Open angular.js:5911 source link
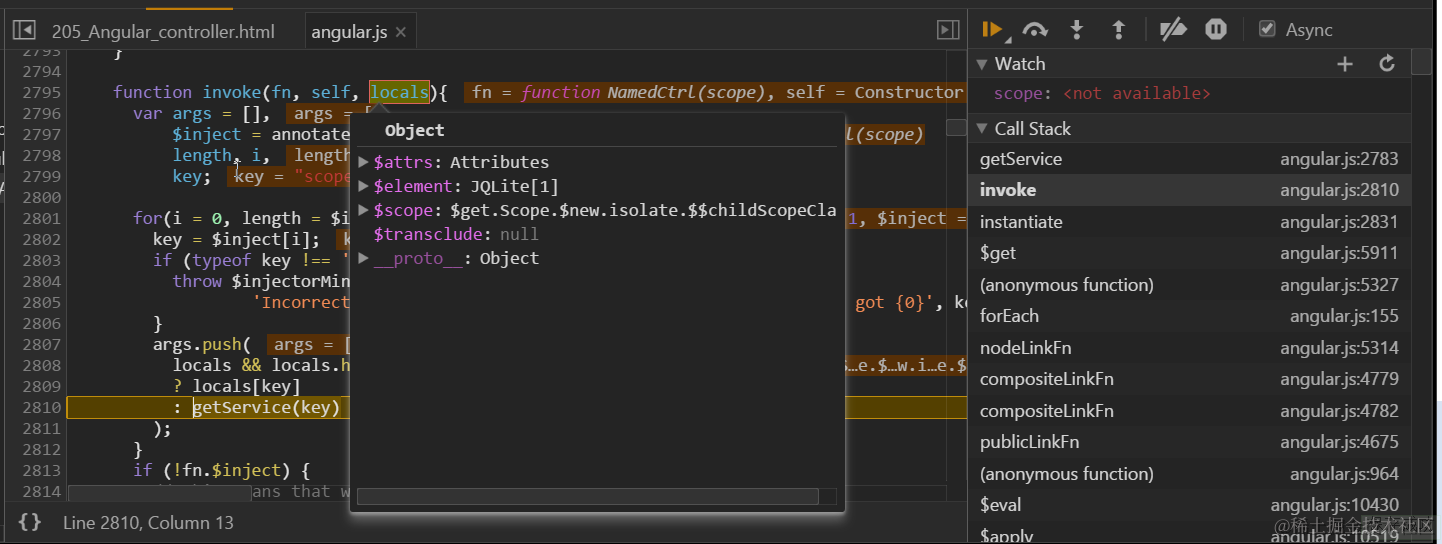This screenshot has width=1442, height=544. click(1339, 253)
